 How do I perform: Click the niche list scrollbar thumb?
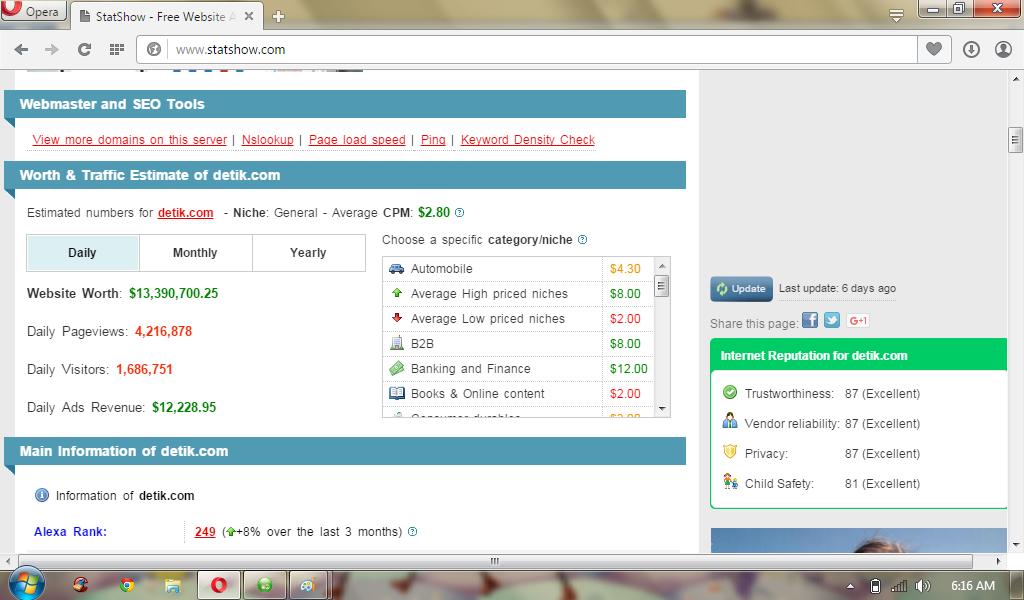662,286
